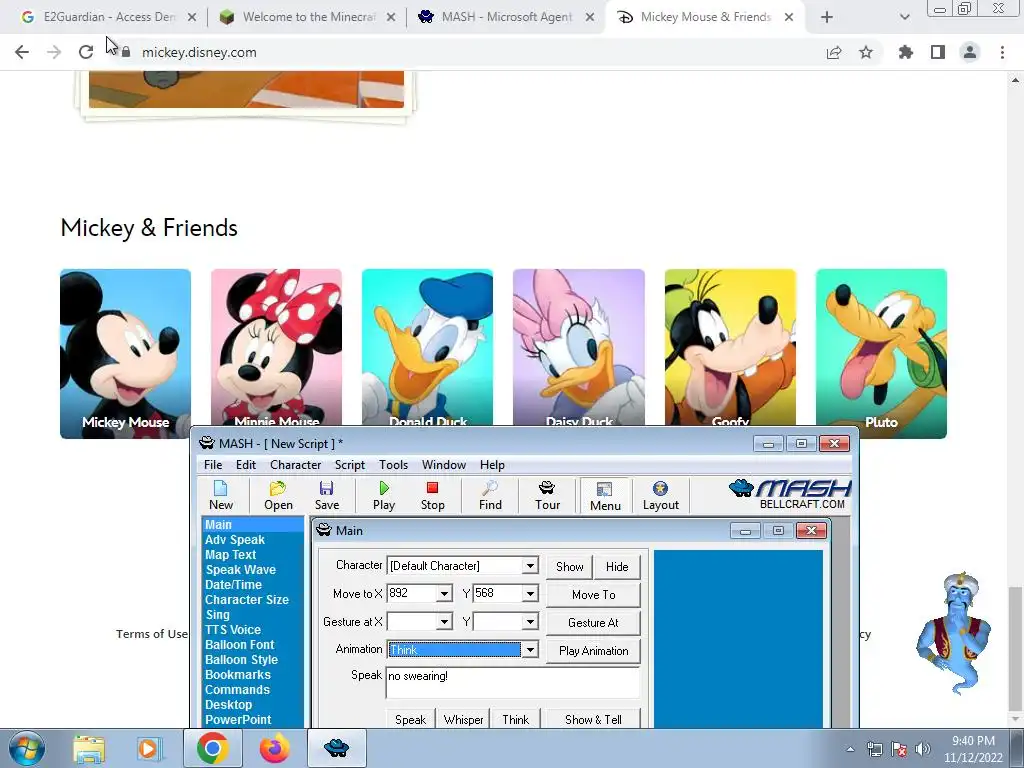Select Balloon Font in the side list
The width and height of the screenshot is (1024, 768).
(x=240, y=645)
